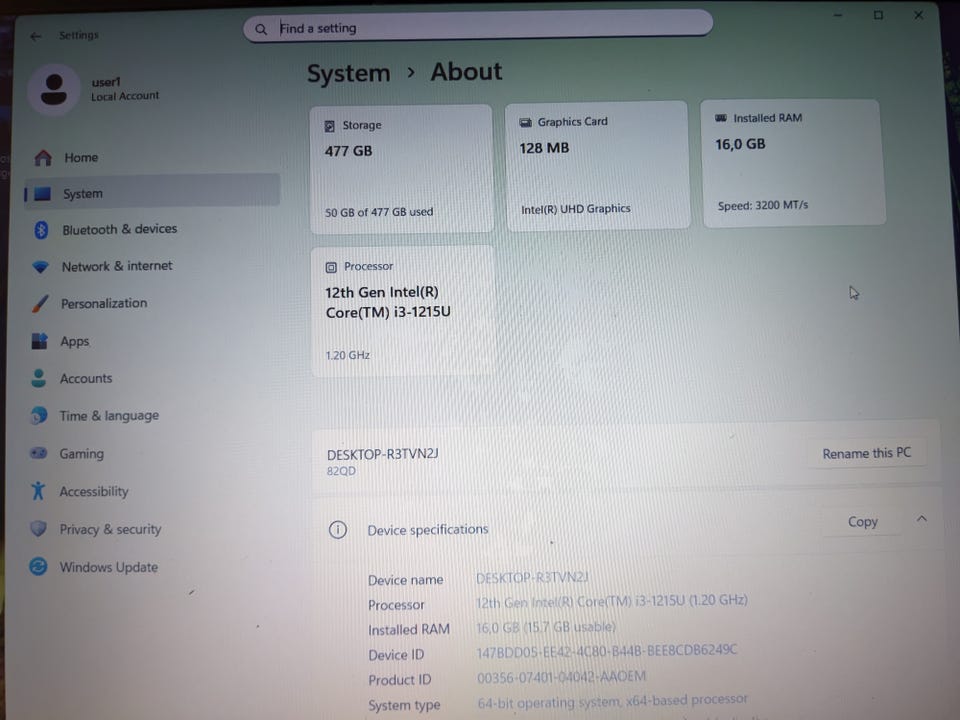960x720 pixels.
Task: Click the Product ID value
Action: click(x=561, y=677)
